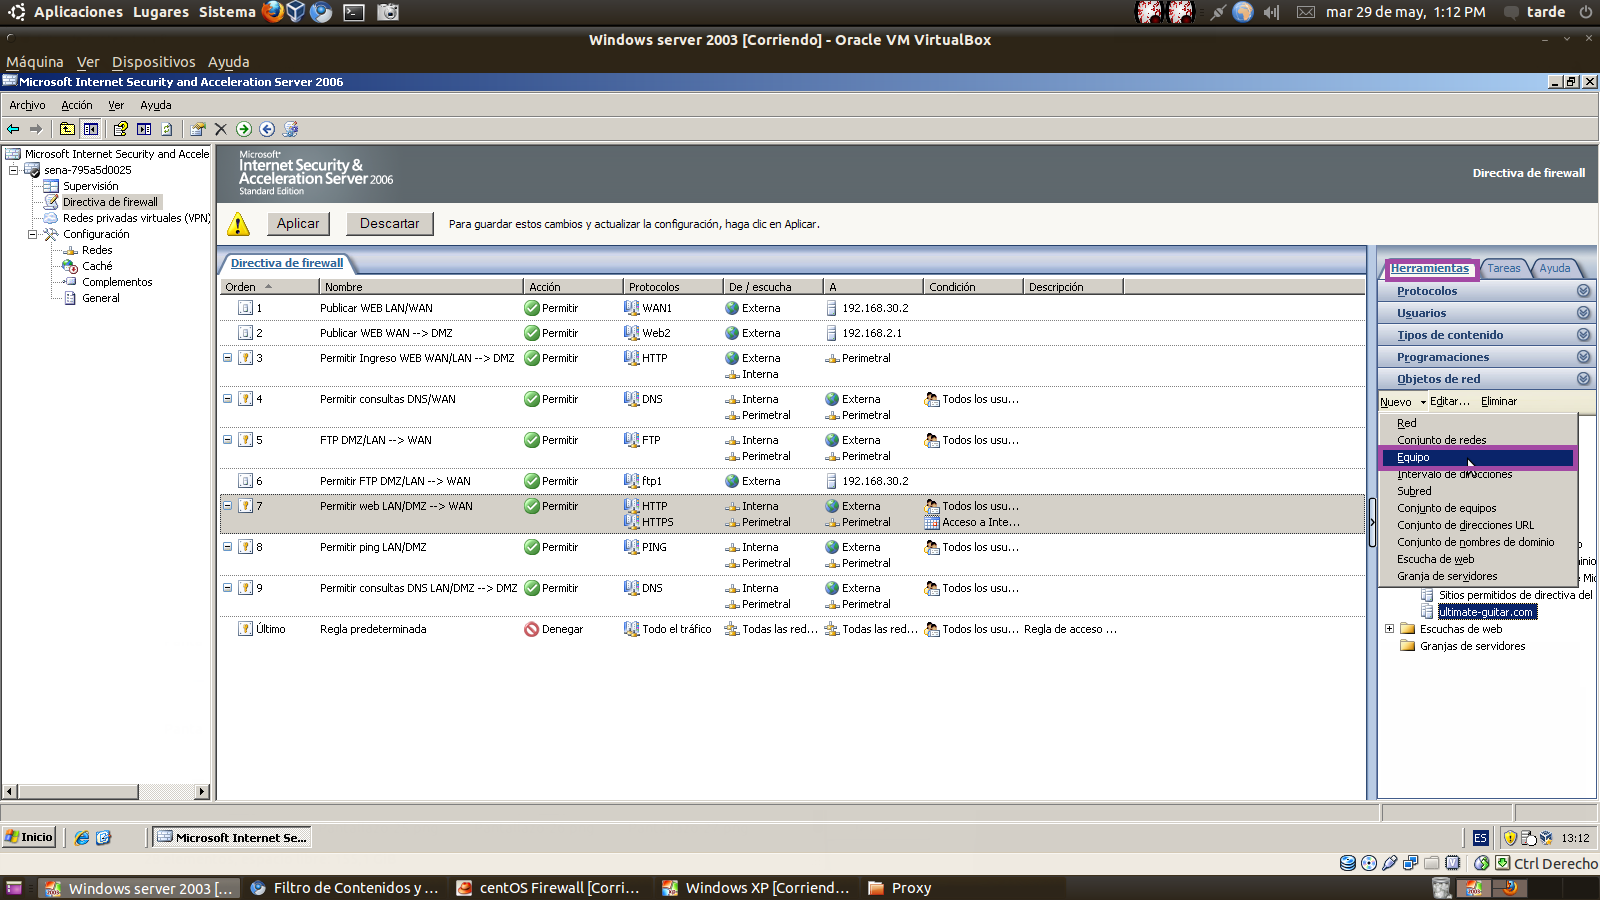Open Complementos in the tree

(117, 282)
